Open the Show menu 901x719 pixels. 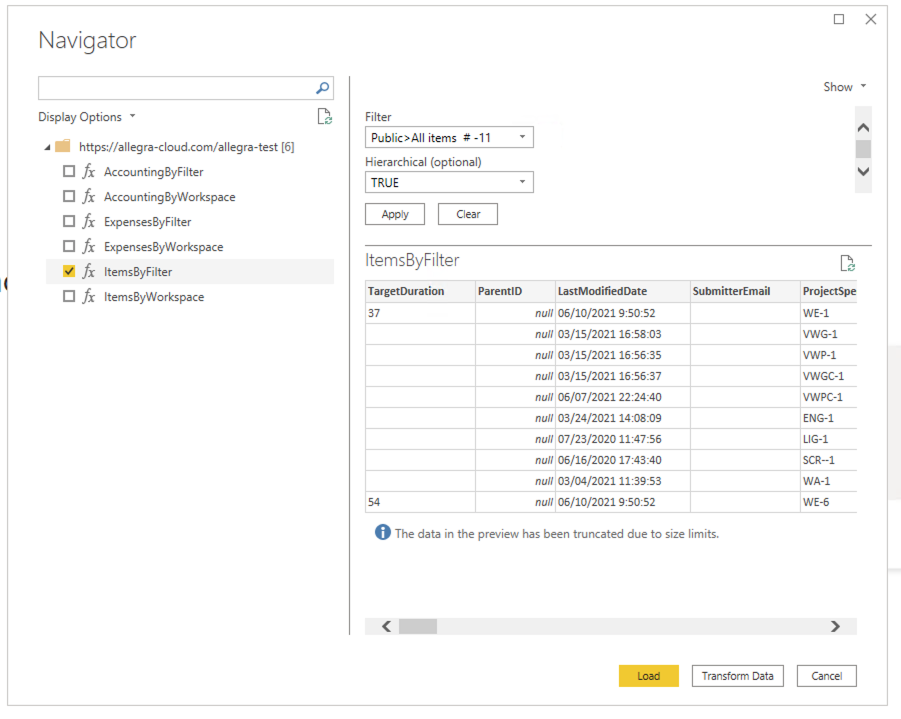point(844,86)
